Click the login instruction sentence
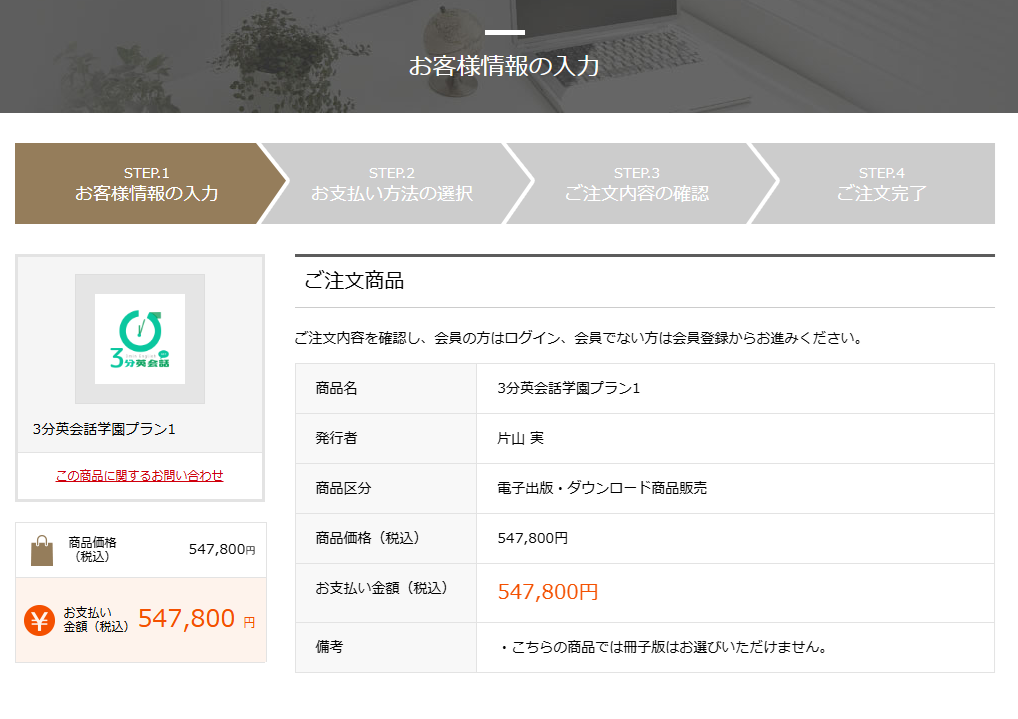Viewport: 1018px width, 719px height. 578,338
